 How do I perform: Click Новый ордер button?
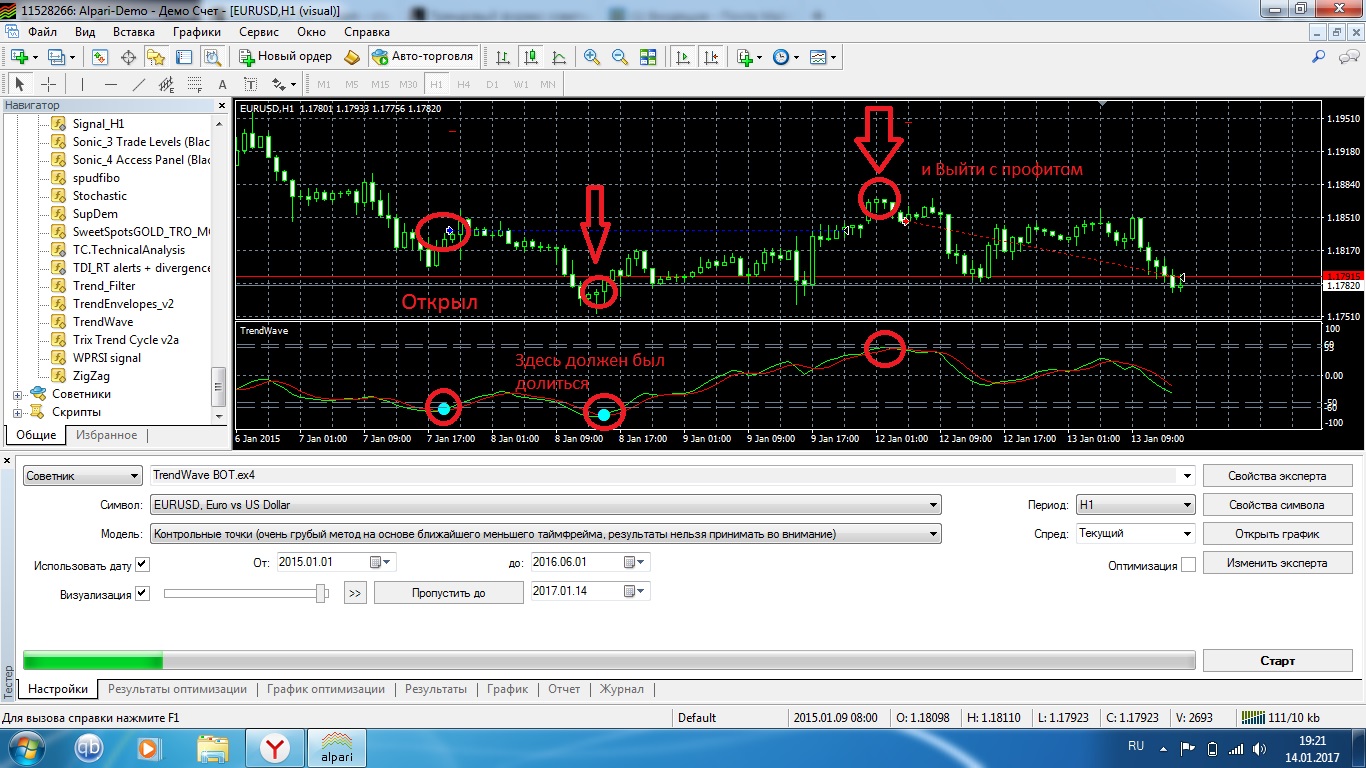(x=284, y=57)
